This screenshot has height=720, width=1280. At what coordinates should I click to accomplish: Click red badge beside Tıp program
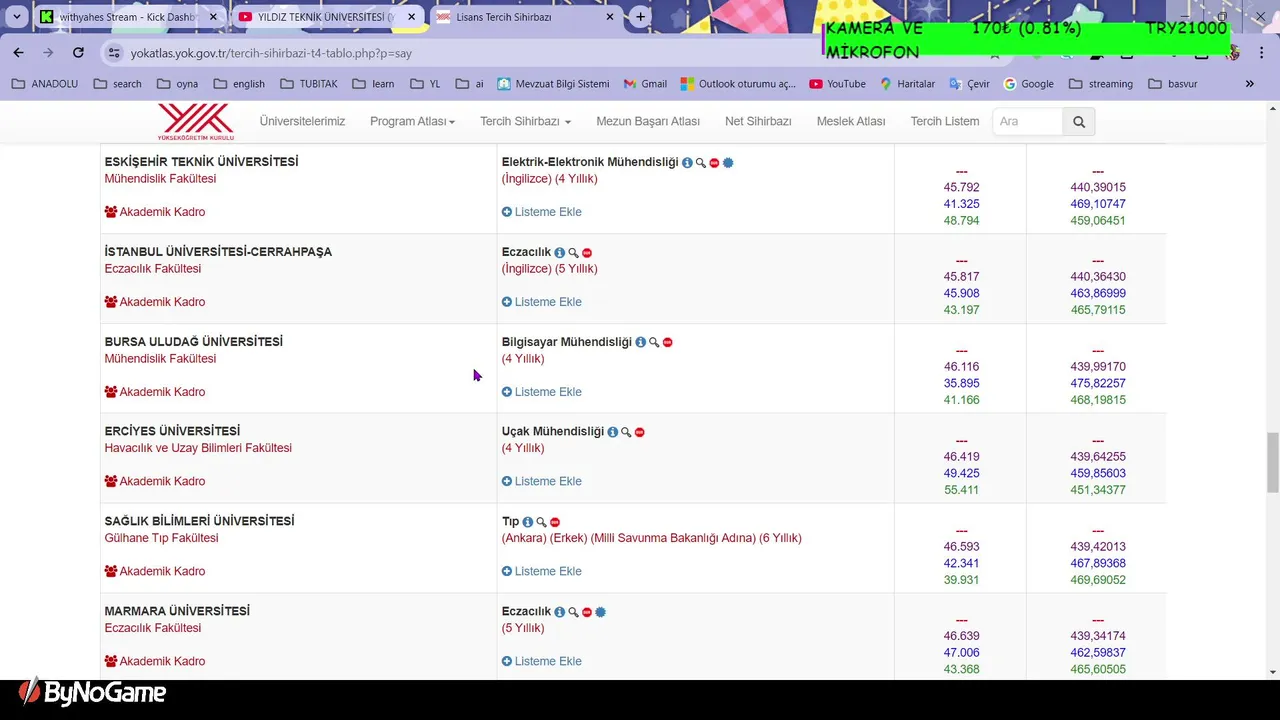point(554,522)
